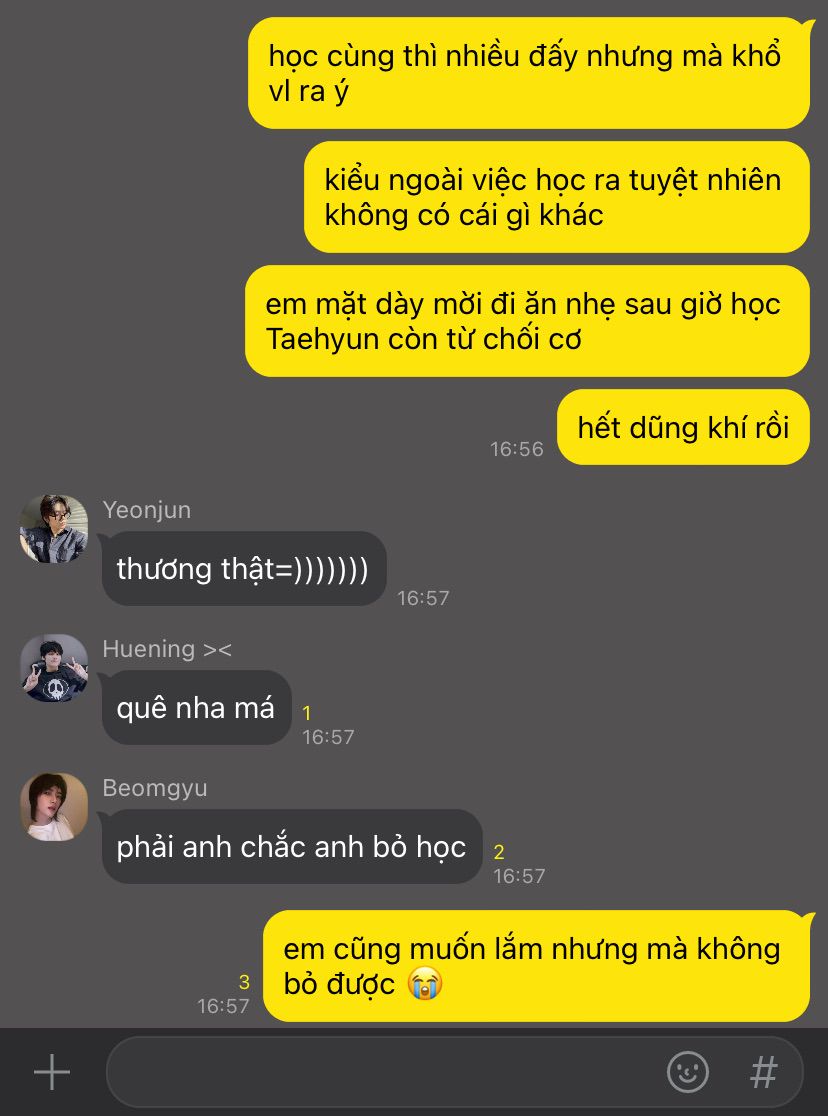This screenshot has width=828, height=1116.
Task: Select the "thương thật=)))))))" message
Action: coord(243,569)
